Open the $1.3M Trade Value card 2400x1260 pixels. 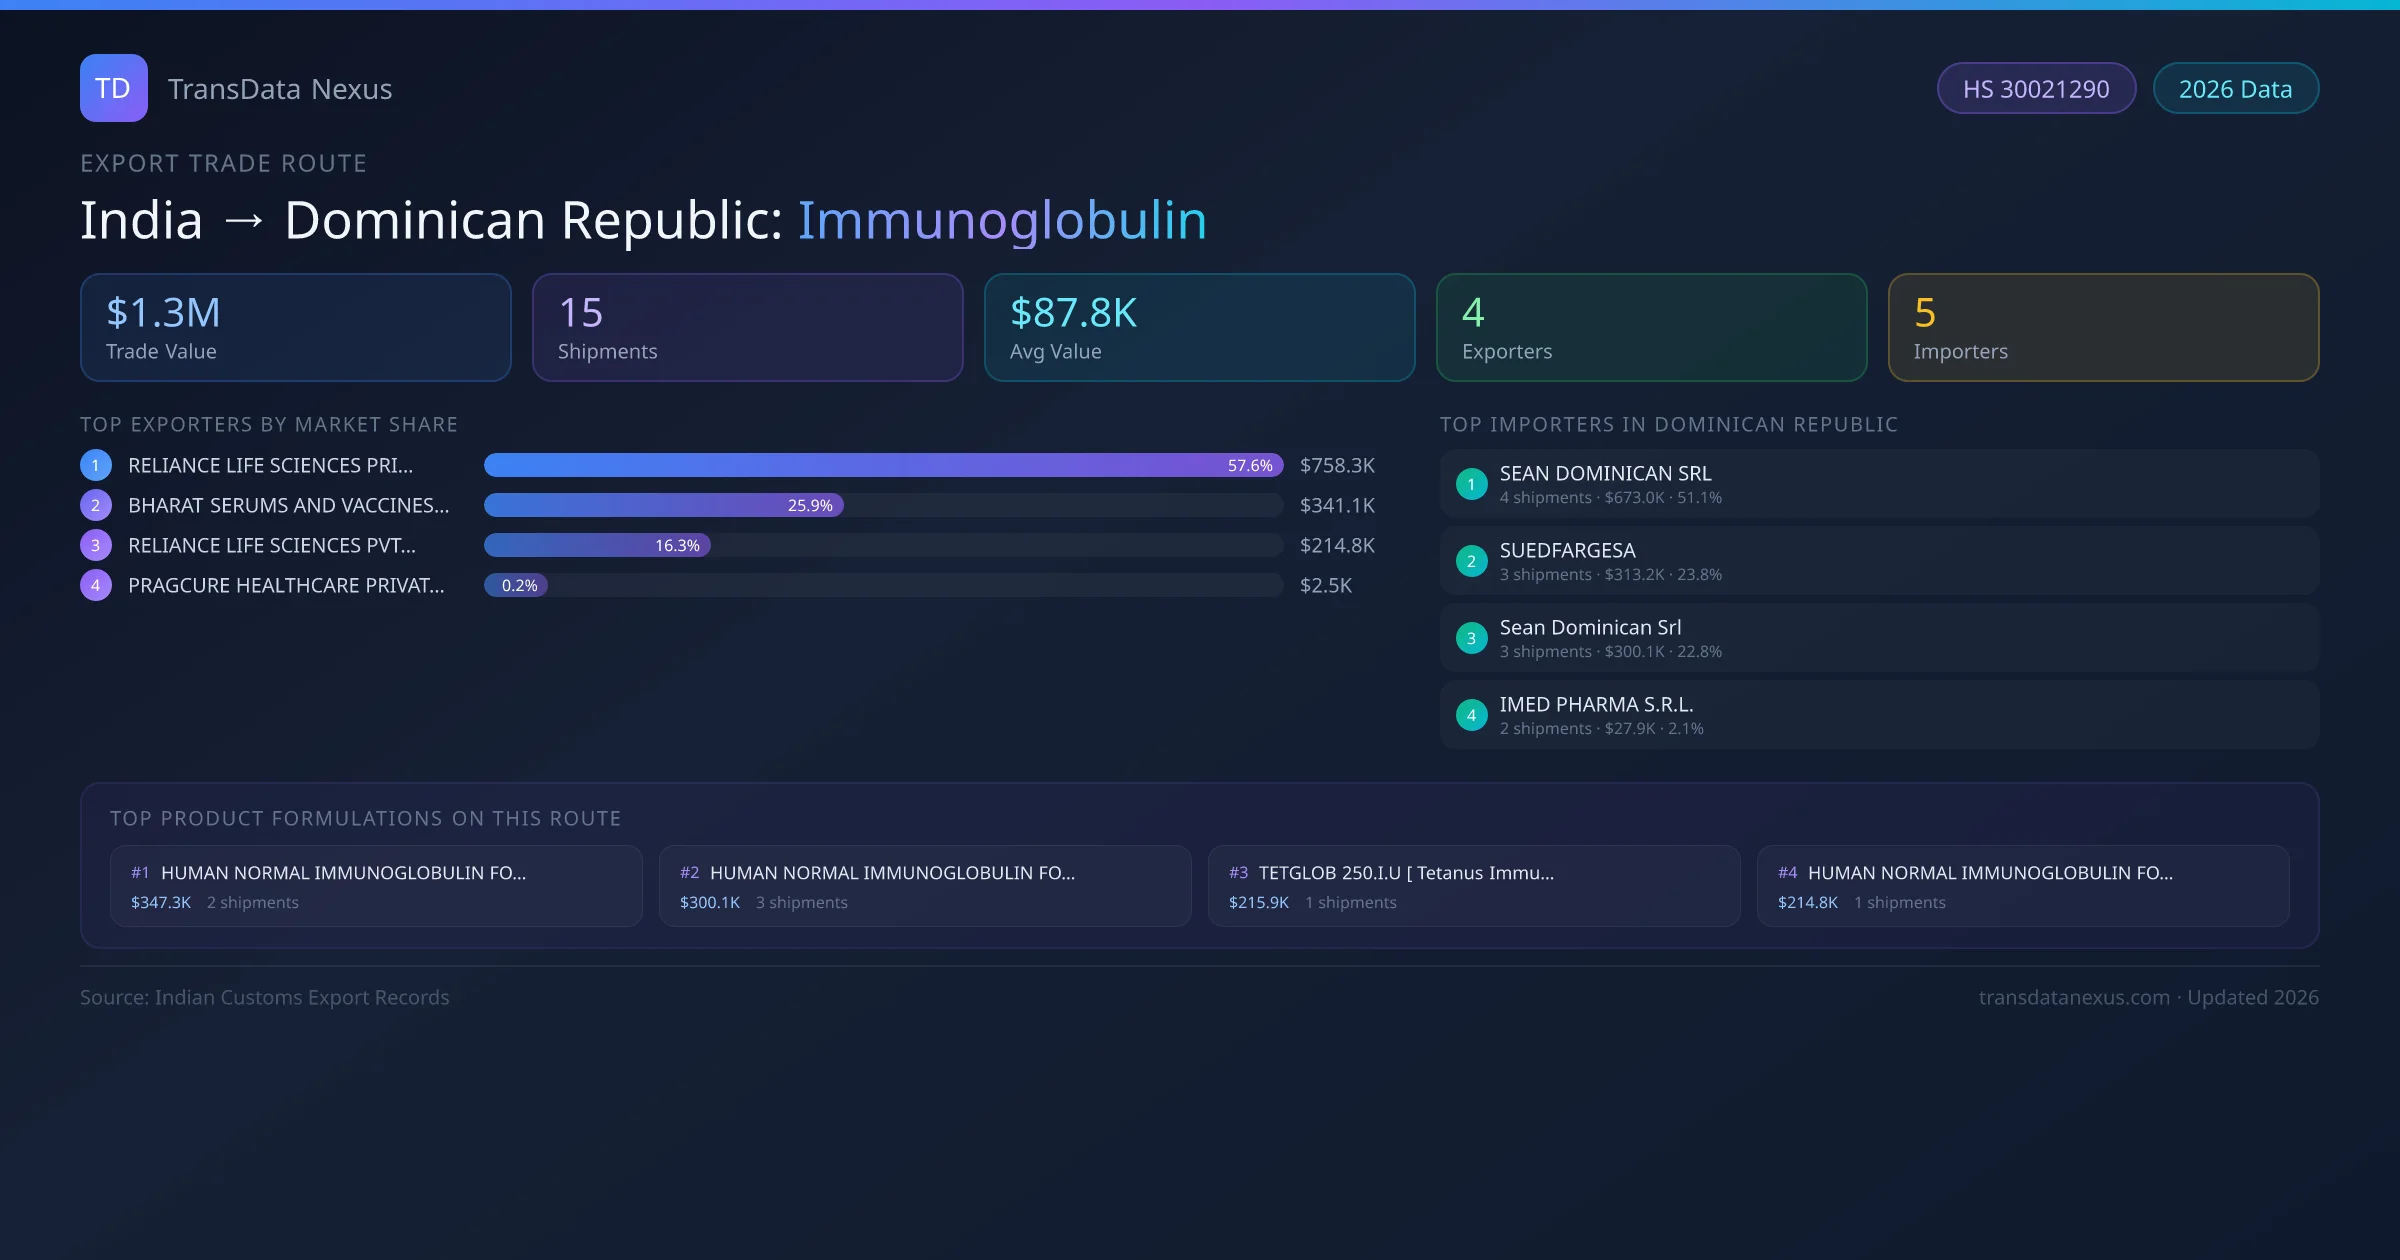click(295, 327)
